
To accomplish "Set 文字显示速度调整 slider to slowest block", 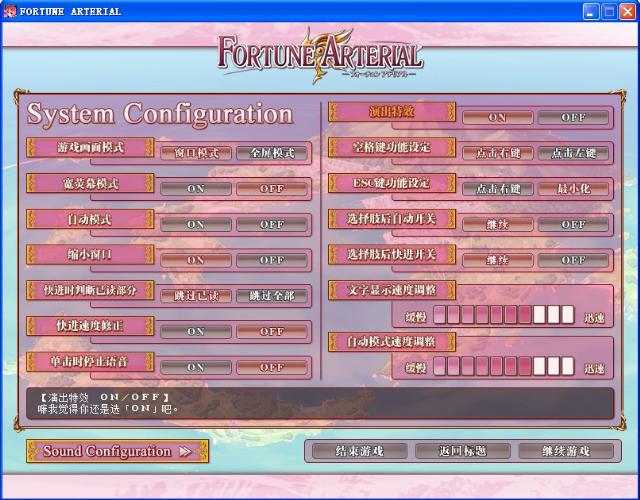I will (440, 315).
